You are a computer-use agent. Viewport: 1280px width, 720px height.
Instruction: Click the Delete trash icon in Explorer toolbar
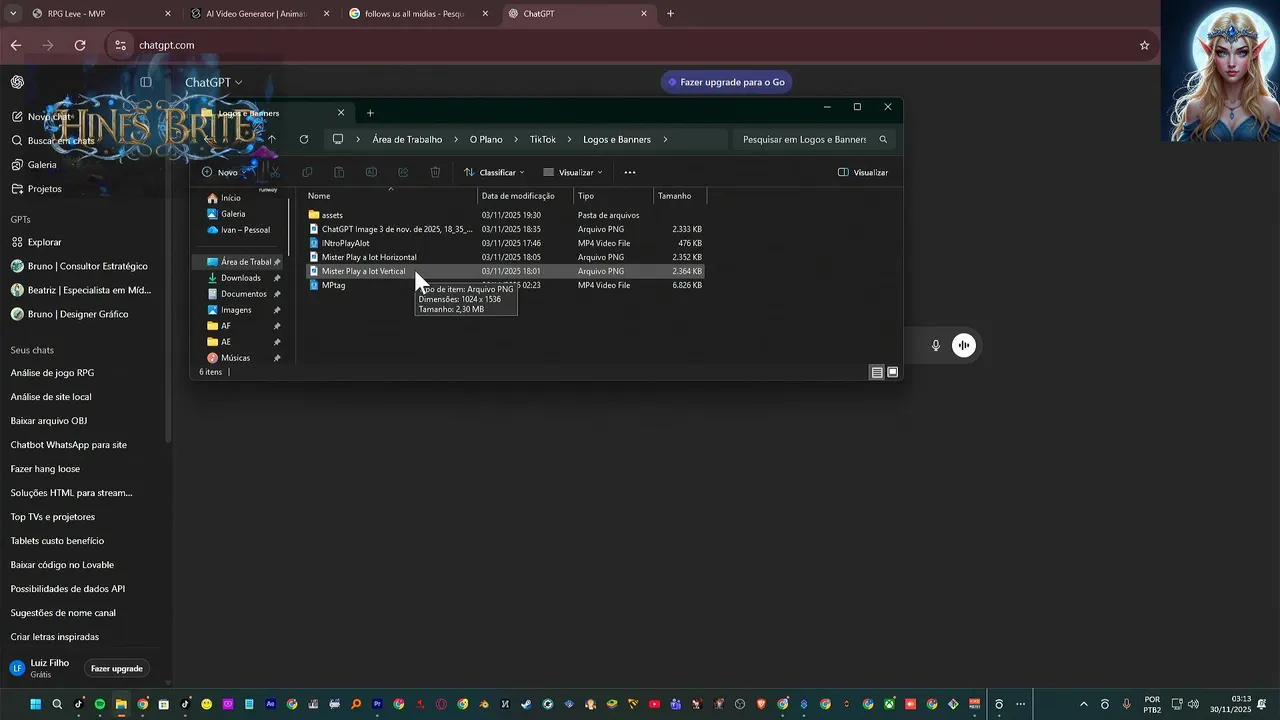pyautogui.click(x=435, y=172)
